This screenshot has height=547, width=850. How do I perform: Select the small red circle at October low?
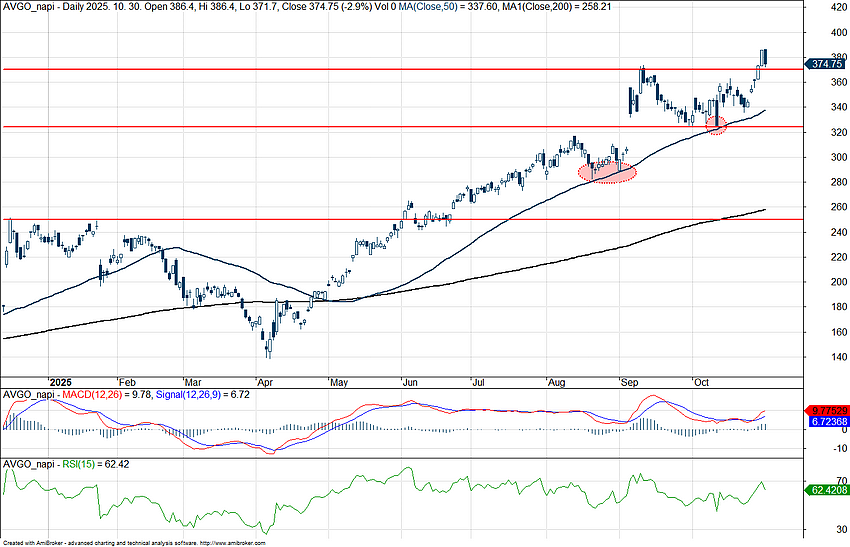point(716,125)
